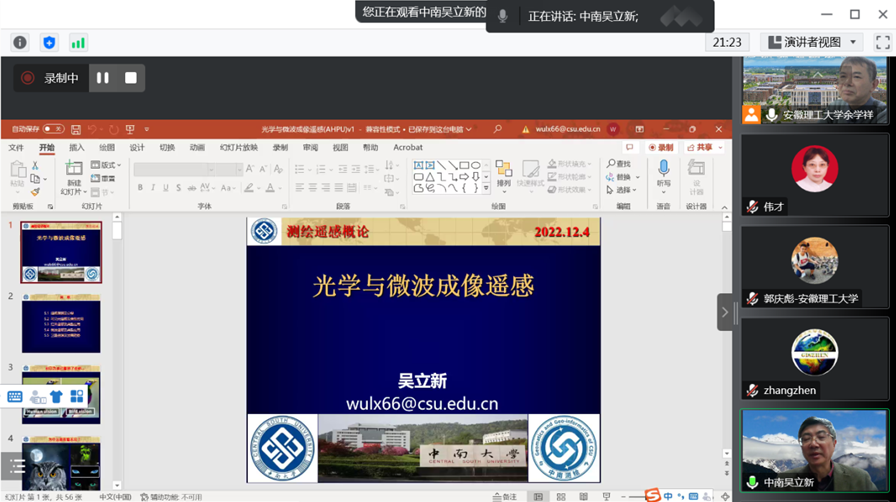Image resolution: width=896 pixels, height=502 pixels.
Task: Click the red 录制 button in ribbon
Action: tap(661, 148)
